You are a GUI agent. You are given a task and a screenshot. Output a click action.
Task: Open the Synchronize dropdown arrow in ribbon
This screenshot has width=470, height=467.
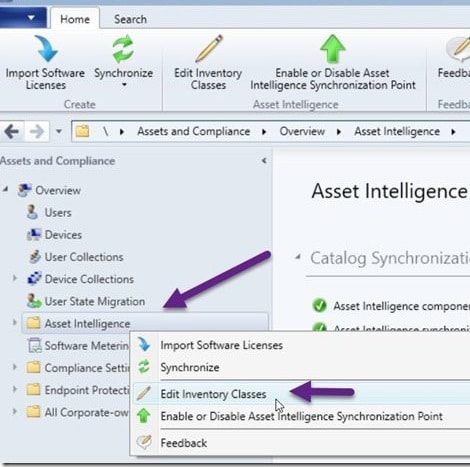tap(124, 85)
